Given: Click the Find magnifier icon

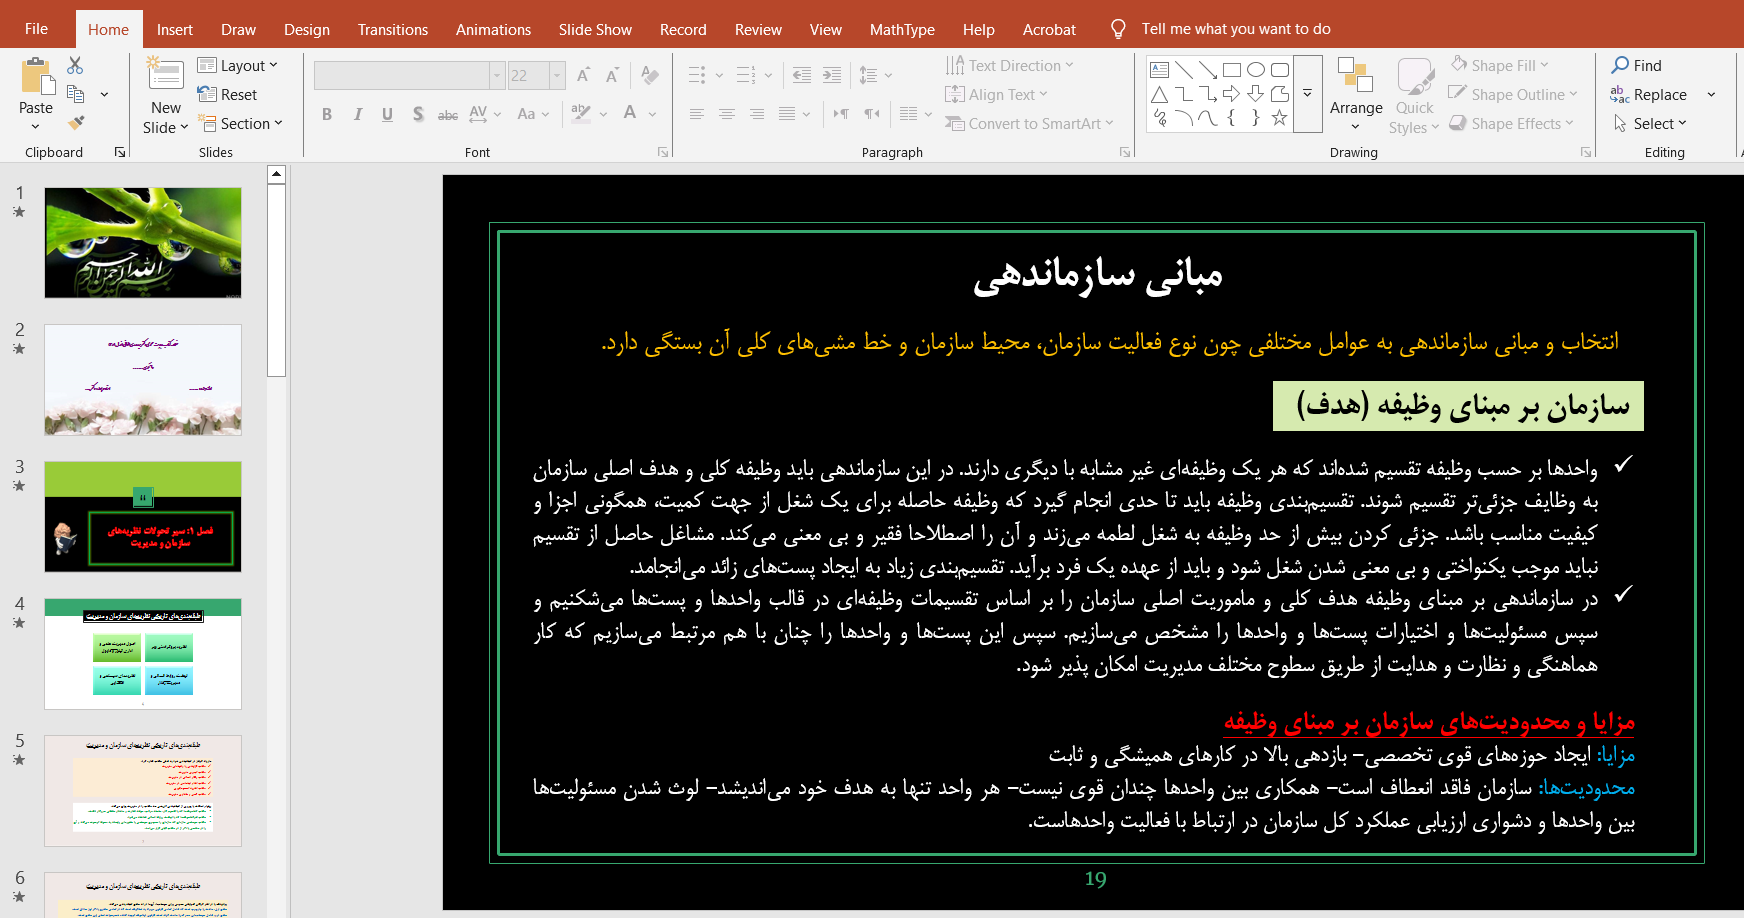Looking at the screenshot, I should pyautogui.click(x=1620, y=65).
